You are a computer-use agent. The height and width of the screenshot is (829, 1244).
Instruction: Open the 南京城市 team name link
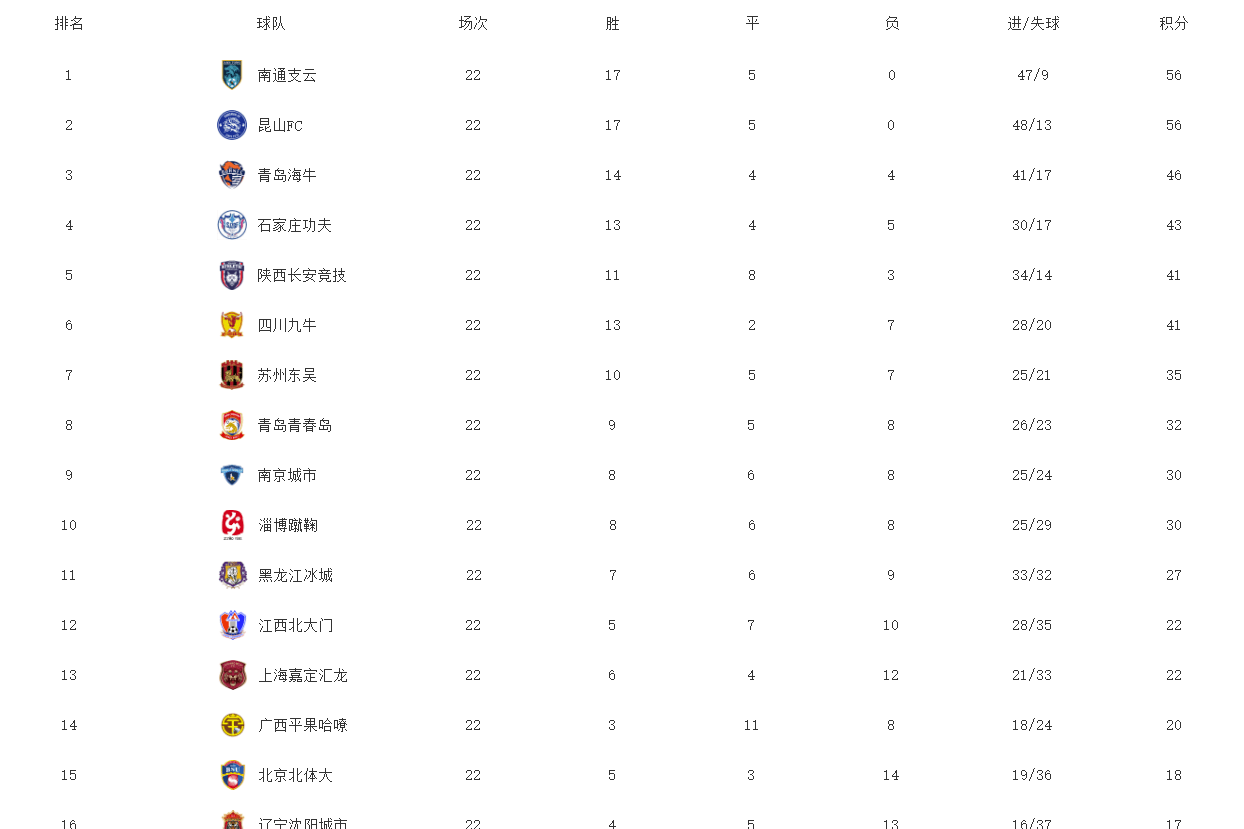coord(287,475)
